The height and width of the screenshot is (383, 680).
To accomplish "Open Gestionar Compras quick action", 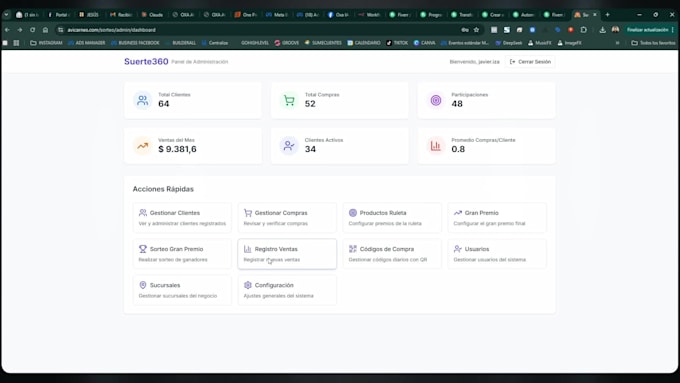I will pyautogui.click(x=287, y=218).
